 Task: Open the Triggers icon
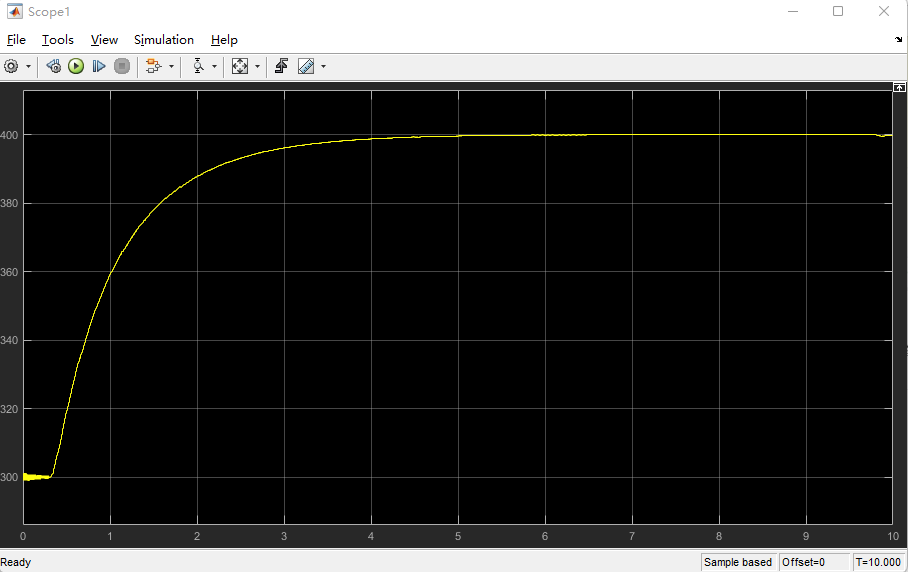(x=281, y=66)
